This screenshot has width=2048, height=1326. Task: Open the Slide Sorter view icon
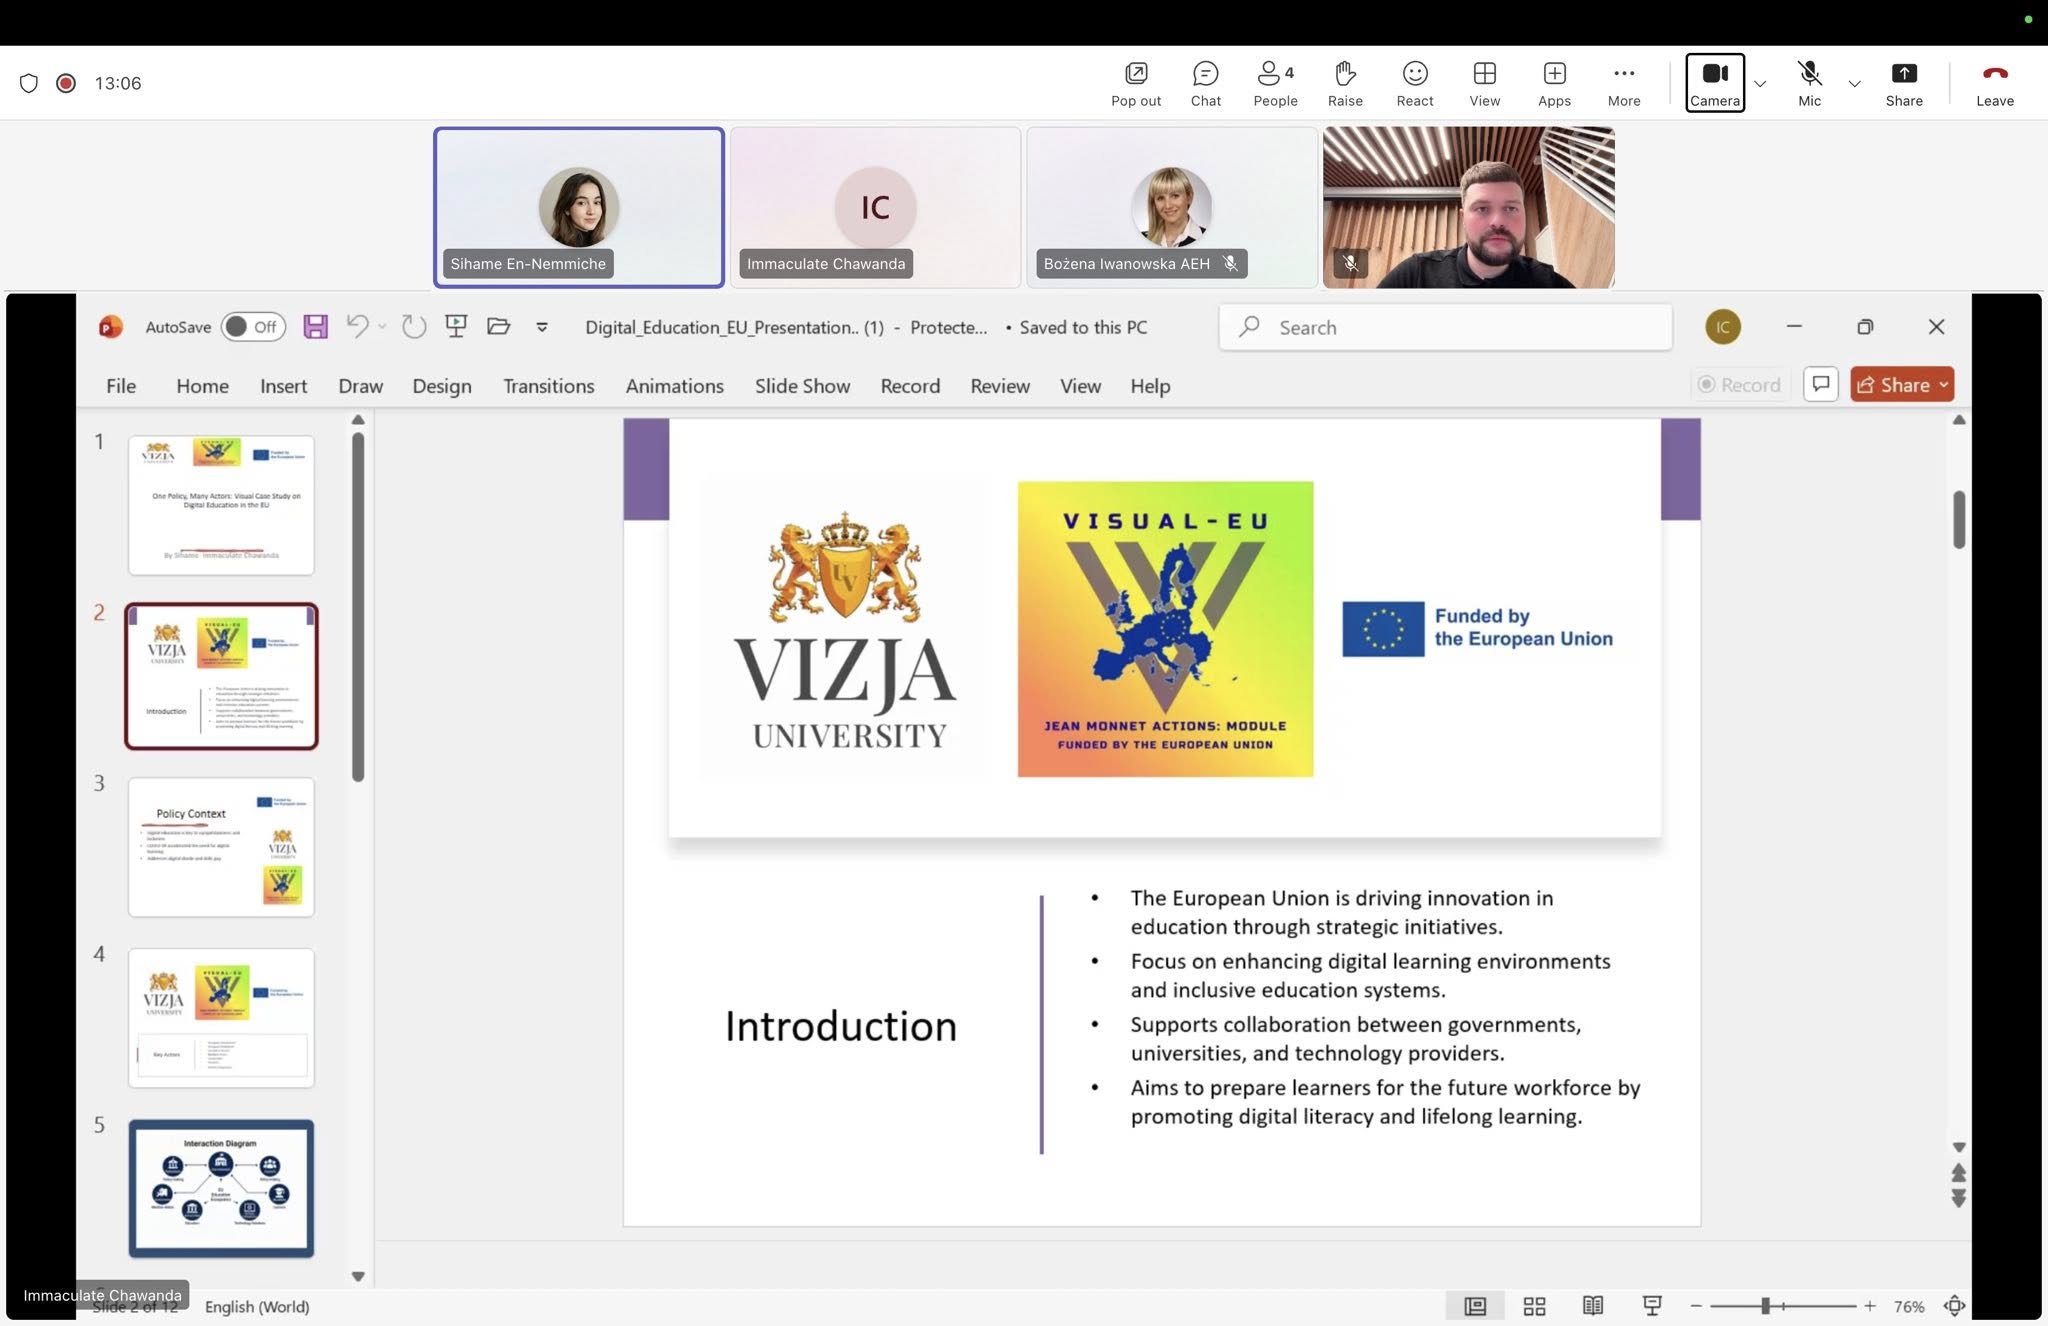click(1534, 1306)
